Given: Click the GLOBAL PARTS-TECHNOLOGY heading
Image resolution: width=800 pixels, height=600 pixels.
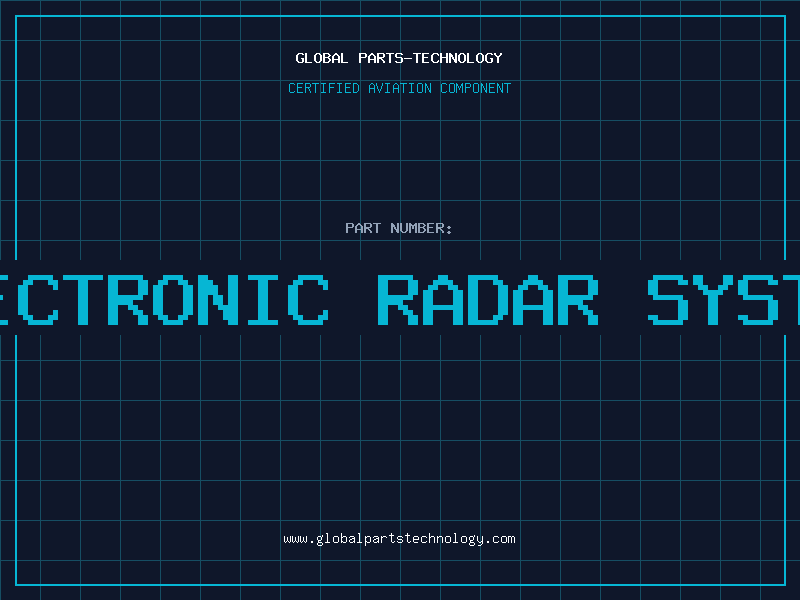Looking at the screenshot, I should click(399, 58).
